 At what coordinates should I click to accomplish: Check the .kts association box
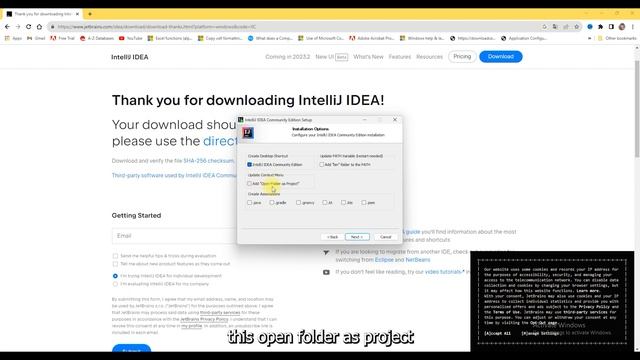click(x=343, y=202)
